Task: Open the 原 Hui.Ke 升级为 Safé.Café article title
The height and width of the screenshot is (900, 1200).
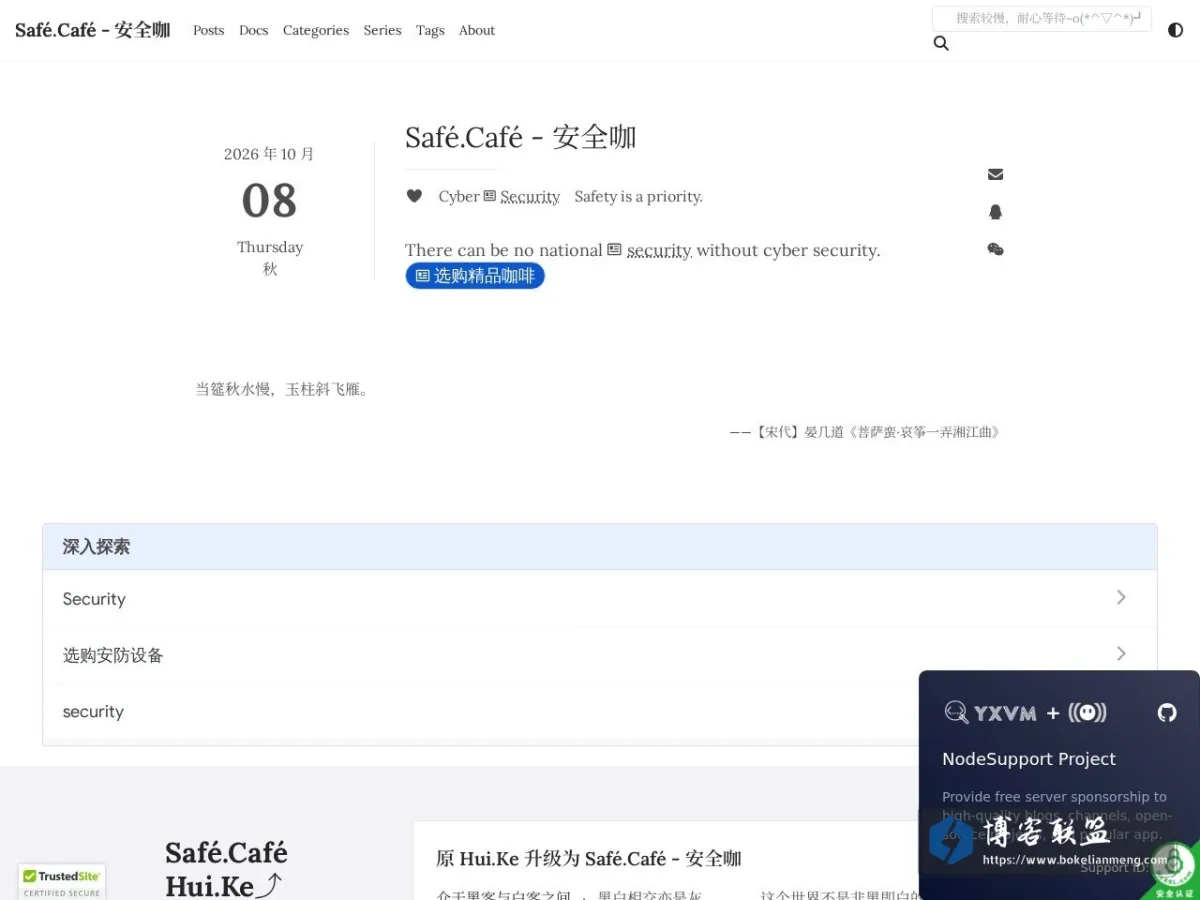Action: [589, 858]
